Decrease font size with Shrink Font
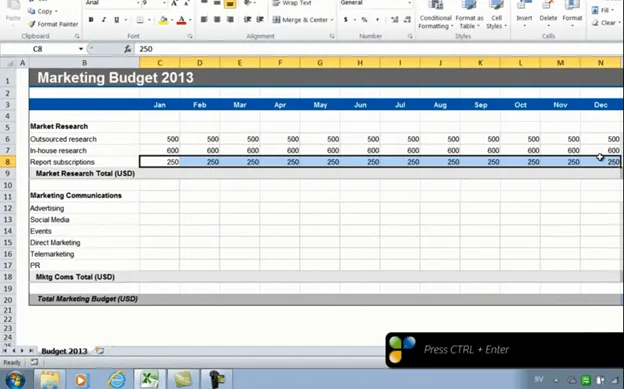This screenshot has width=624, height=389. pos(186,3)
